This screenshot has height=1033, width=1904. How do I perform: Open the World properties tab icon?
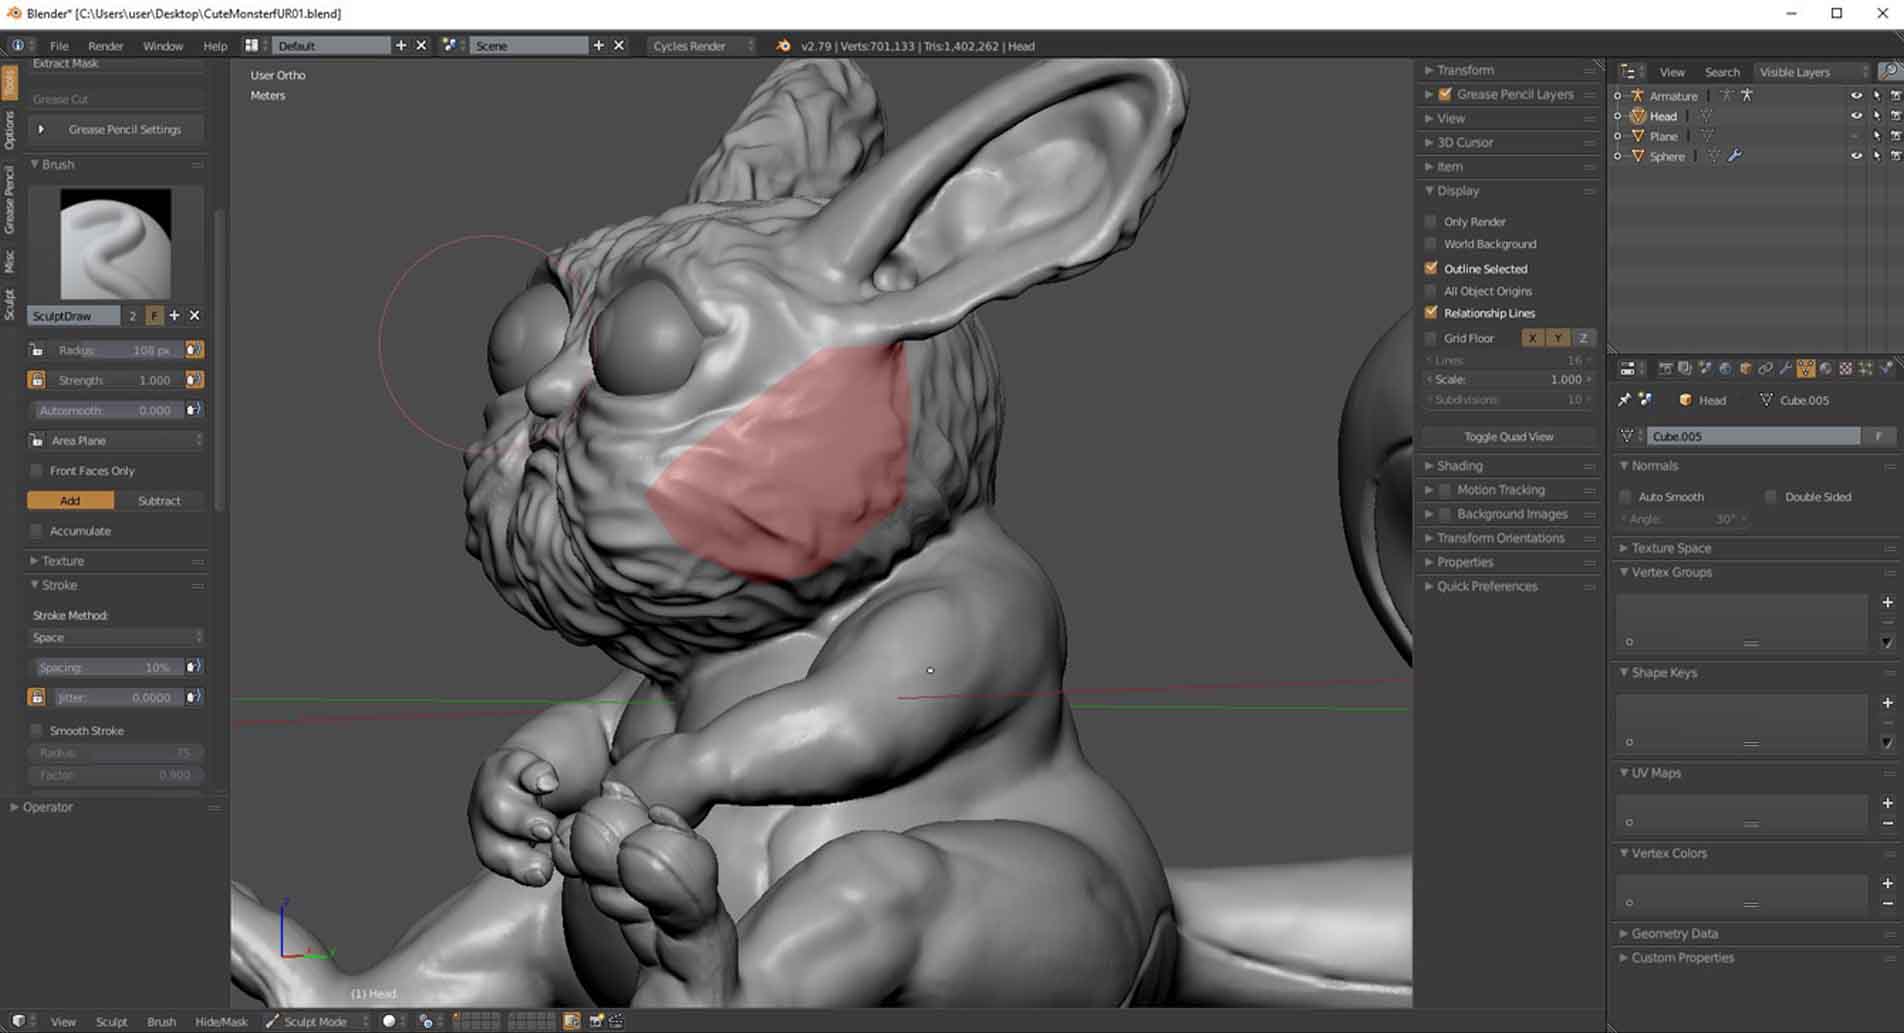[1725, 369]
